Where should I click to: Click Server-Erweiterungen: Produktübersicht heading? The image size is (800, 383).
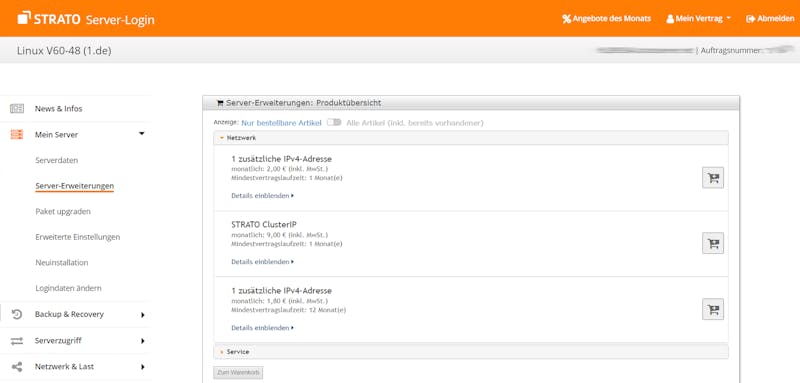coord(303,103)
